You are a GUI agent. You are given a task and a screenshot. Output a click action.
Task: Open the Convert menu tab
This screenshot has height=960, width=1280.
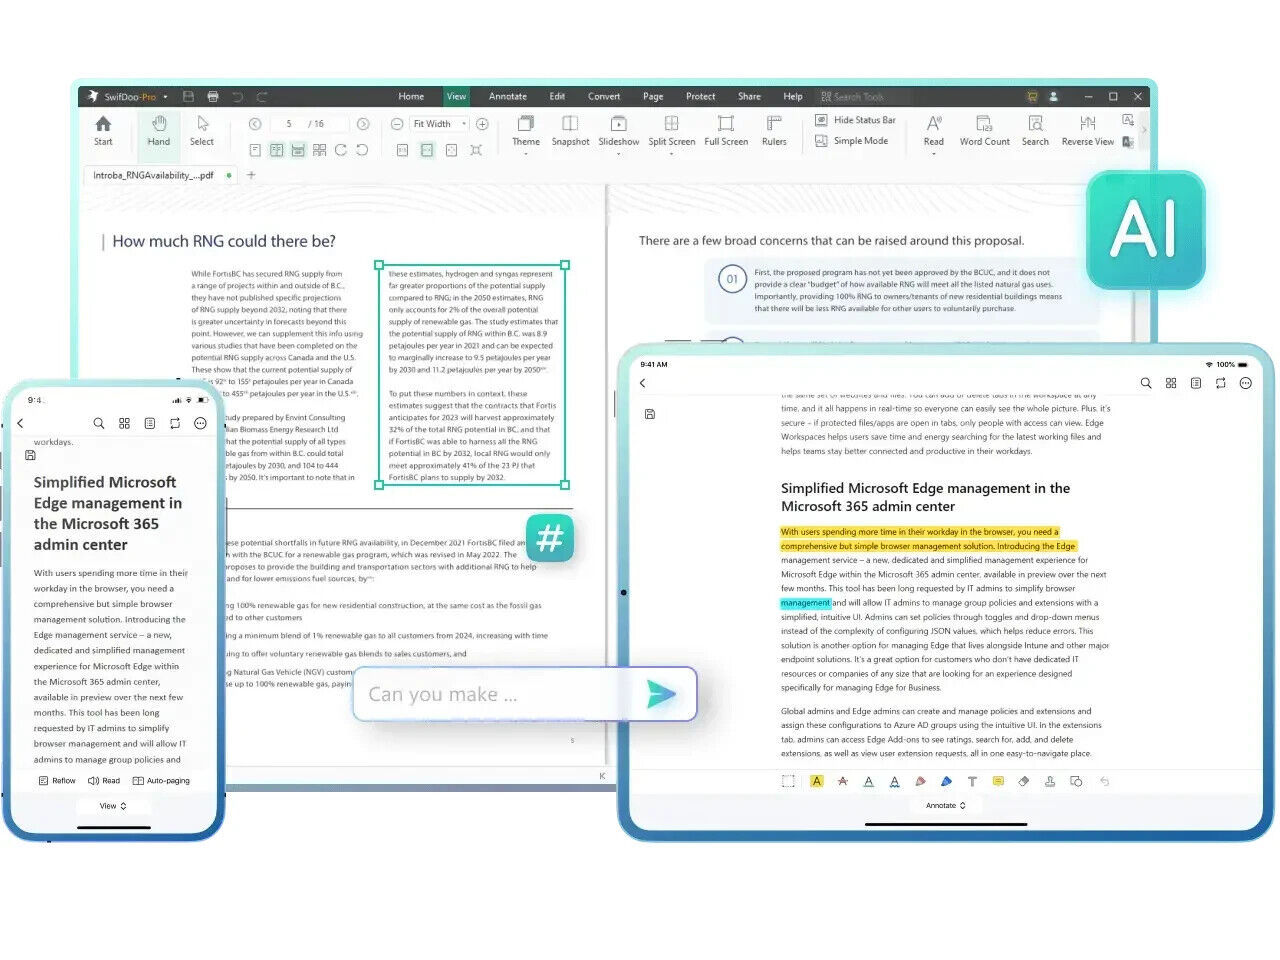tap(604, 97)
